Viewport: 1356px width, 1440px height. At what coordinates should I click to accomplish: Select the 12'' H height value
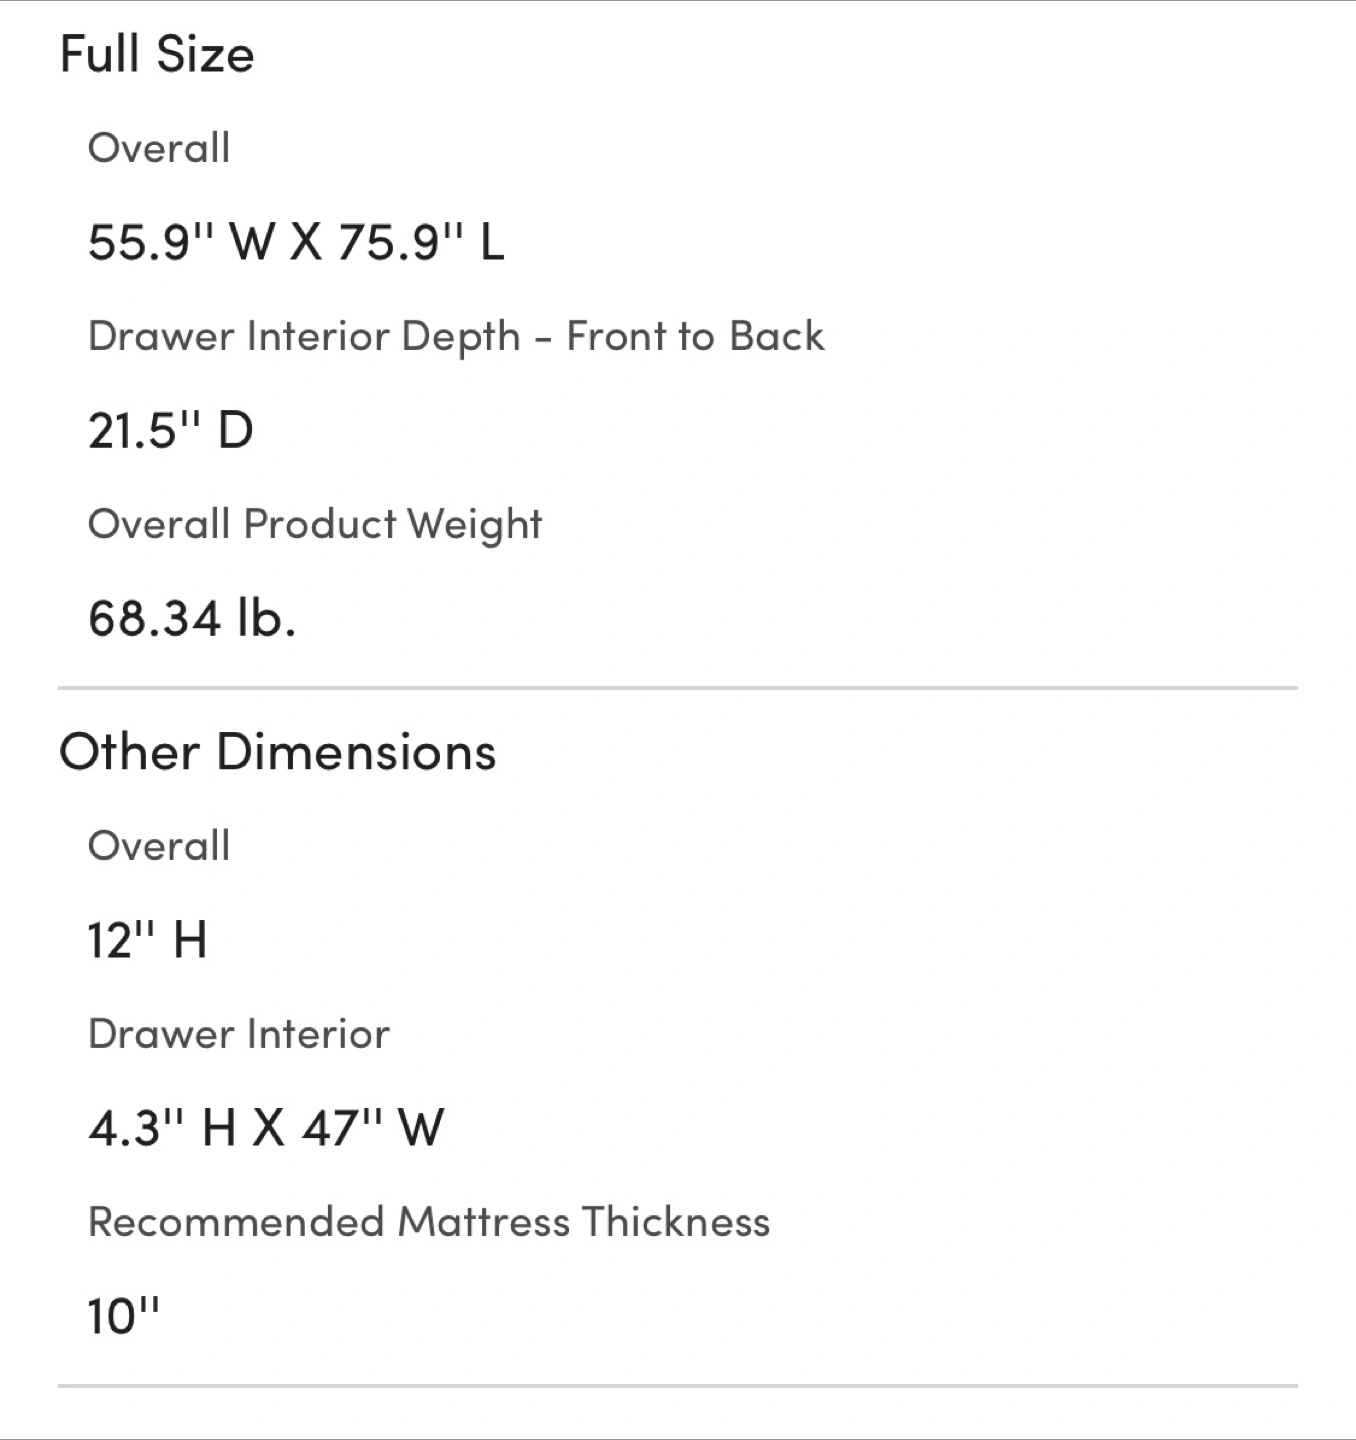coord(148,941)
